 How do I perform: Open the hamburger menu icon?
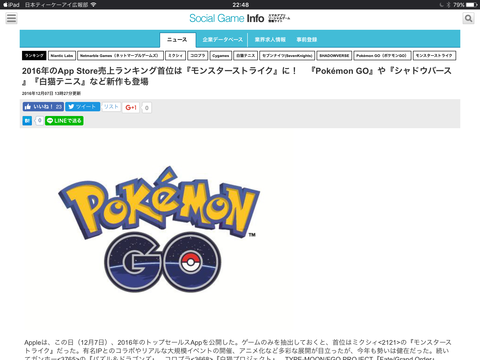(11, 18)
